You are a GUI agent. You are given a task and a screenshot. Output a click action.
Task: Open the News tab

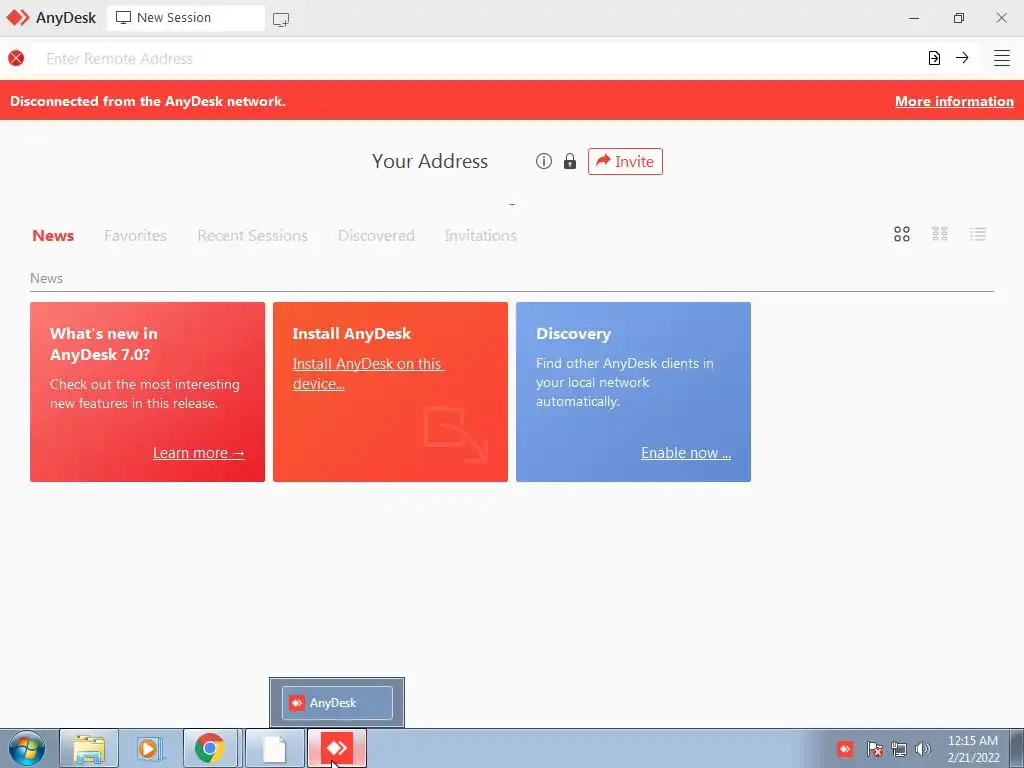pyautogui.click(x=53, y=236)
